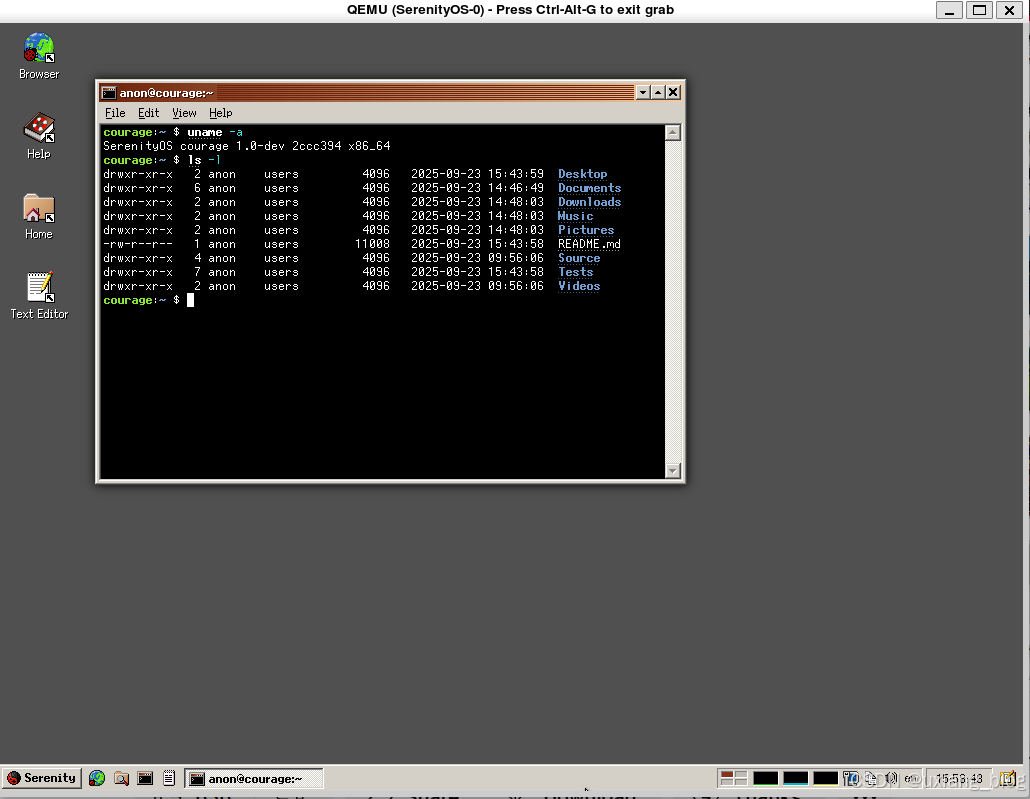Click the terminal icon in the window title bar
Viewport: 1030px width, 799px height.
click(109, 93)
